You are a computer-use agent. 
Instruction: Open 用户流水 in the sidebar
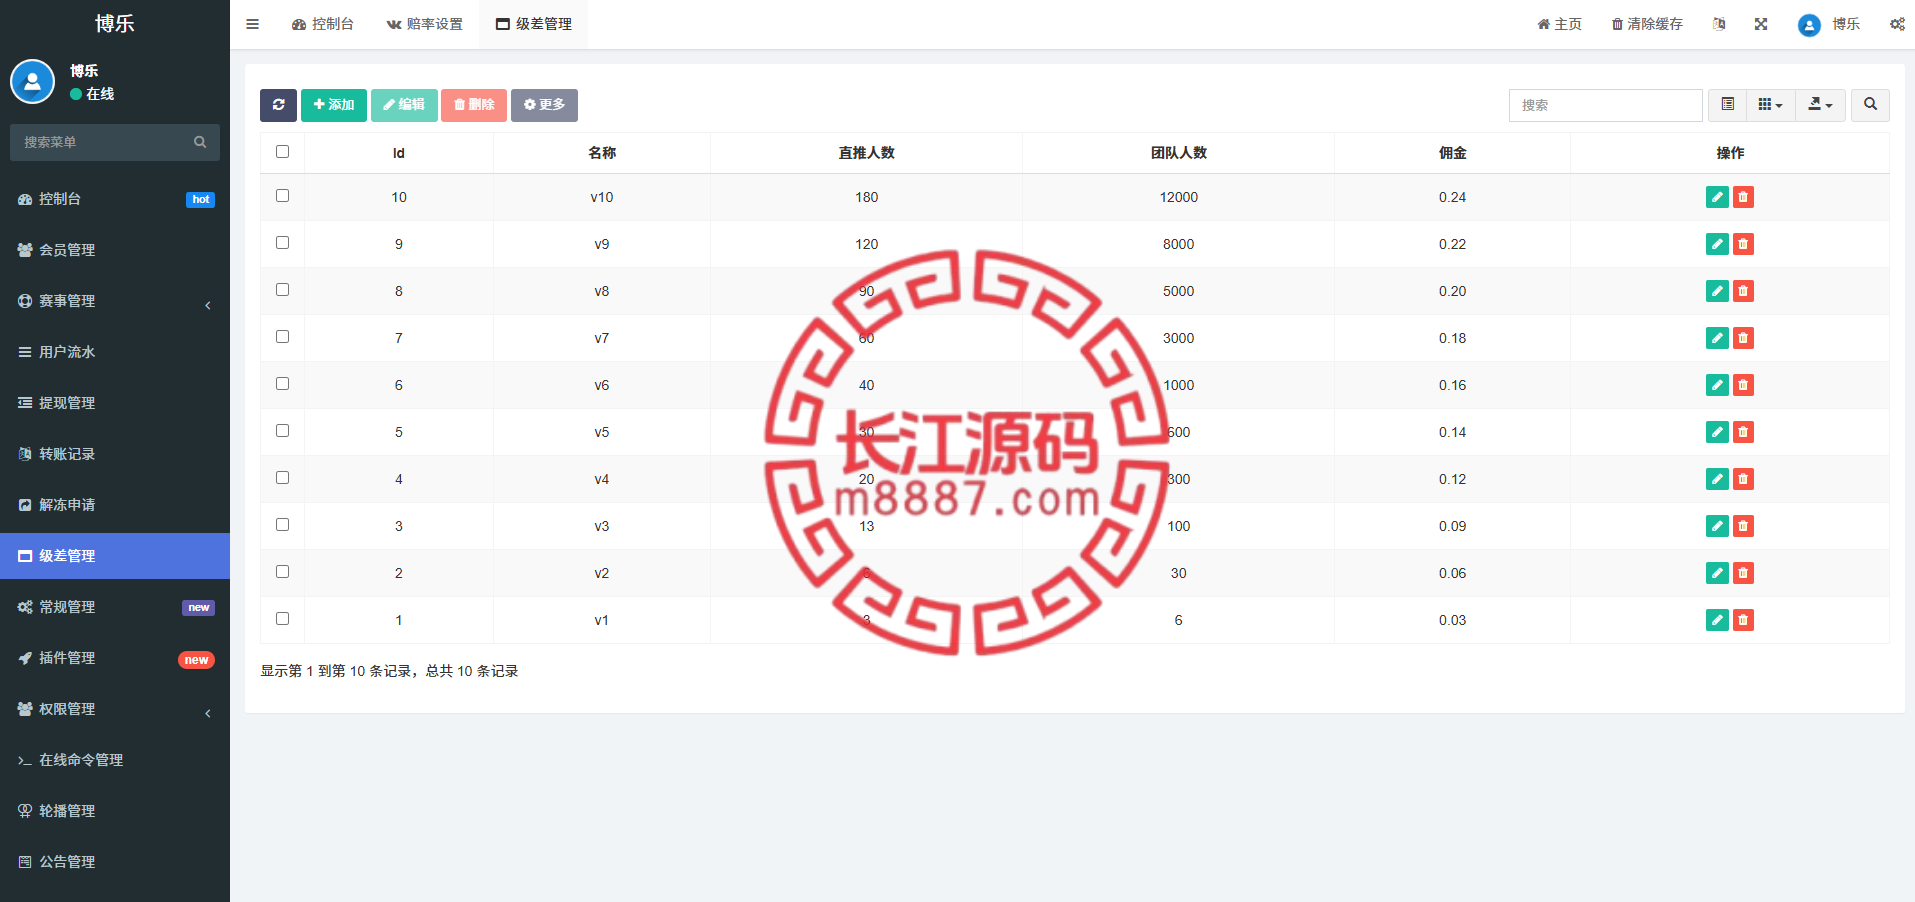pos(115,352)
